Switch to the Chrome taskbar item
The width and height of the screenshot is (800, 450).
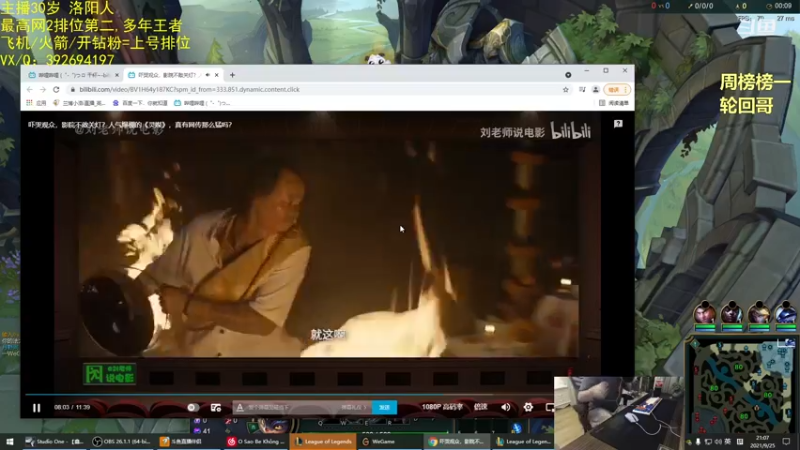tap(456, 441)
